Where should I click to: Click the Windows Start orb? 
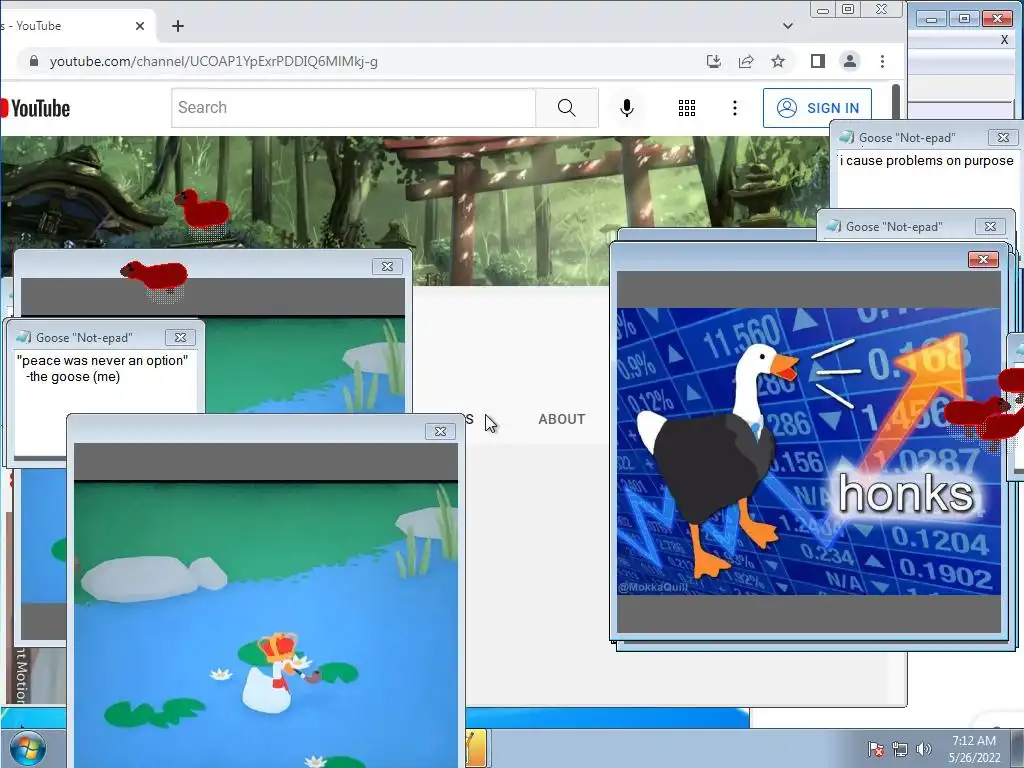click(x=27, y=749)
